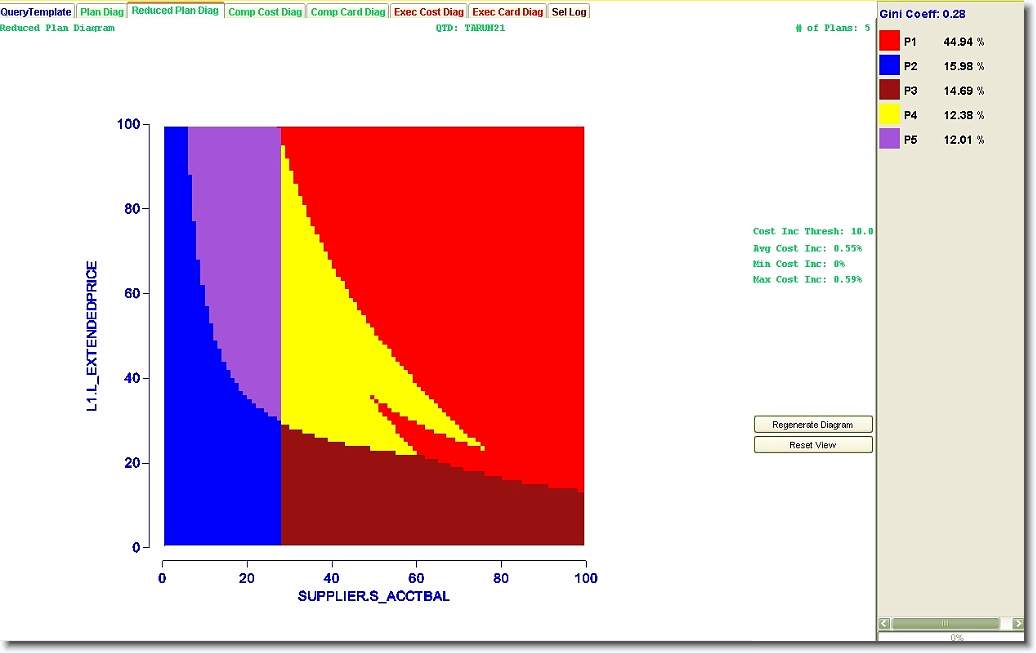Click the purple plan region in the plot
This screenshot has width=1036, height=653.
tap(235, 250)
